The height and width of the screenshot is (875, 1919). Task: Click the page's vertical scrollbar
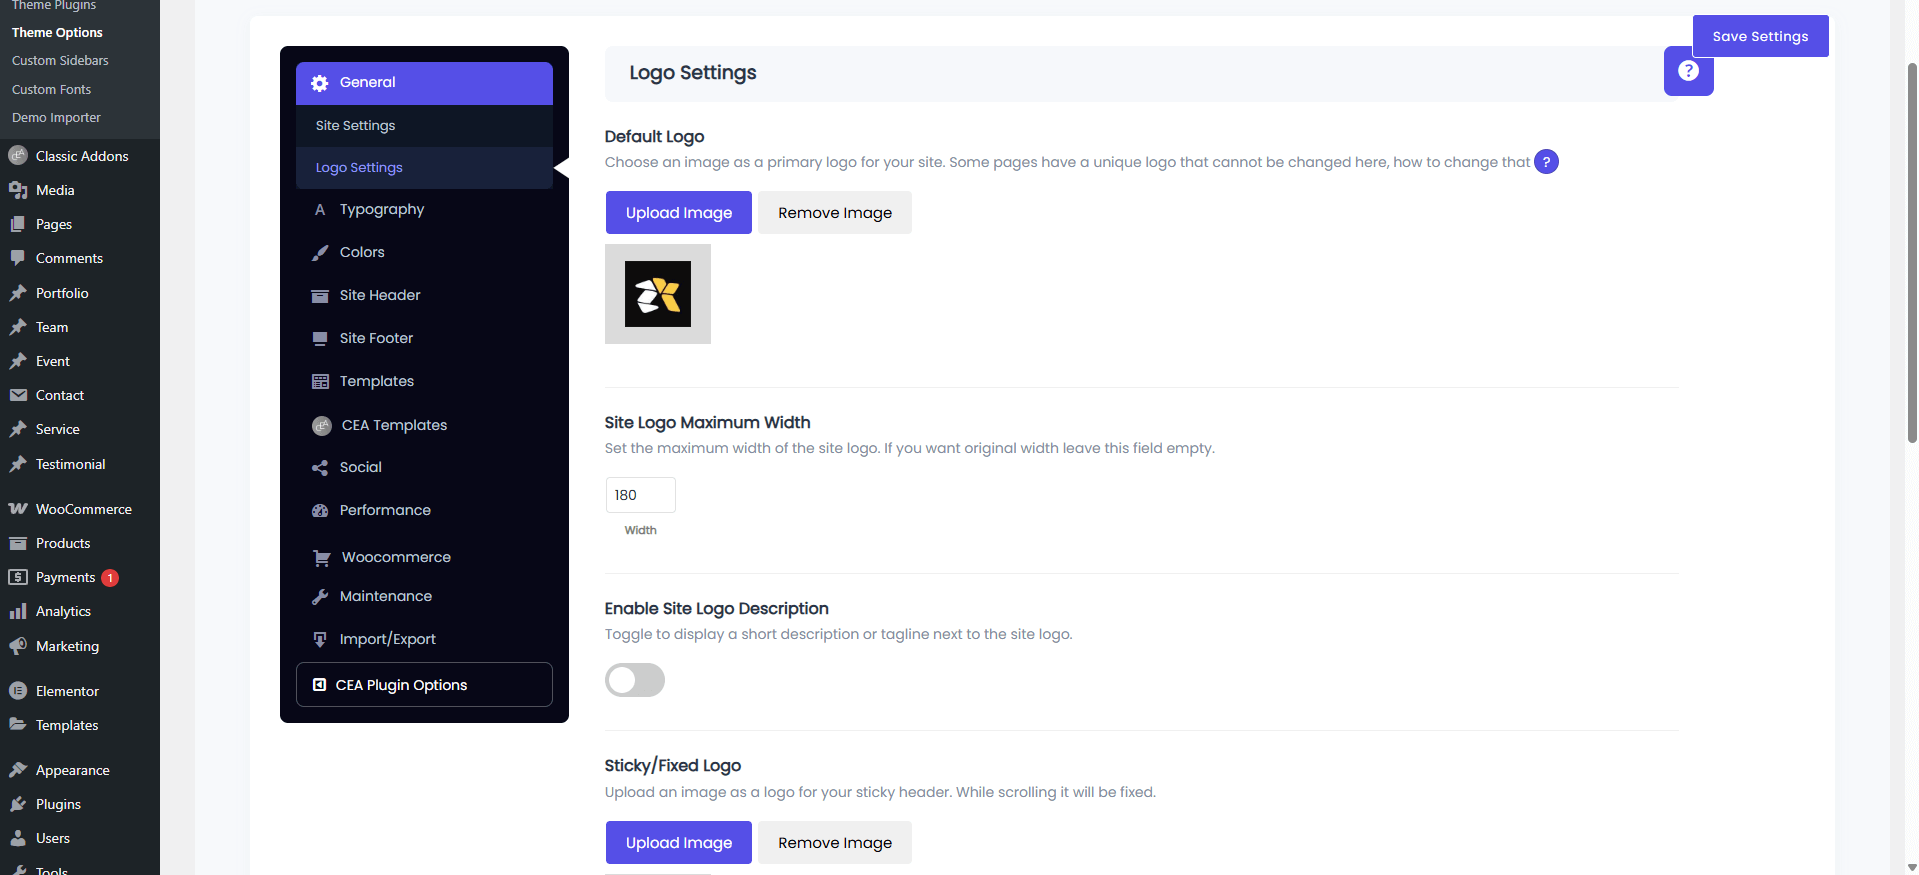(x=1911, y=250)
